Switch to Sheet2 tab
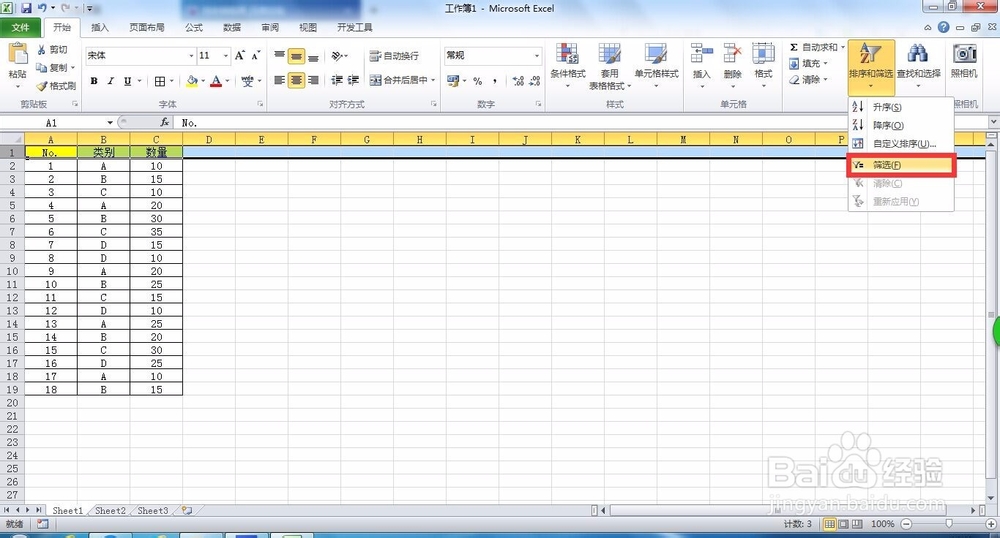This screenshot has width=1000, height=538. 110,511
